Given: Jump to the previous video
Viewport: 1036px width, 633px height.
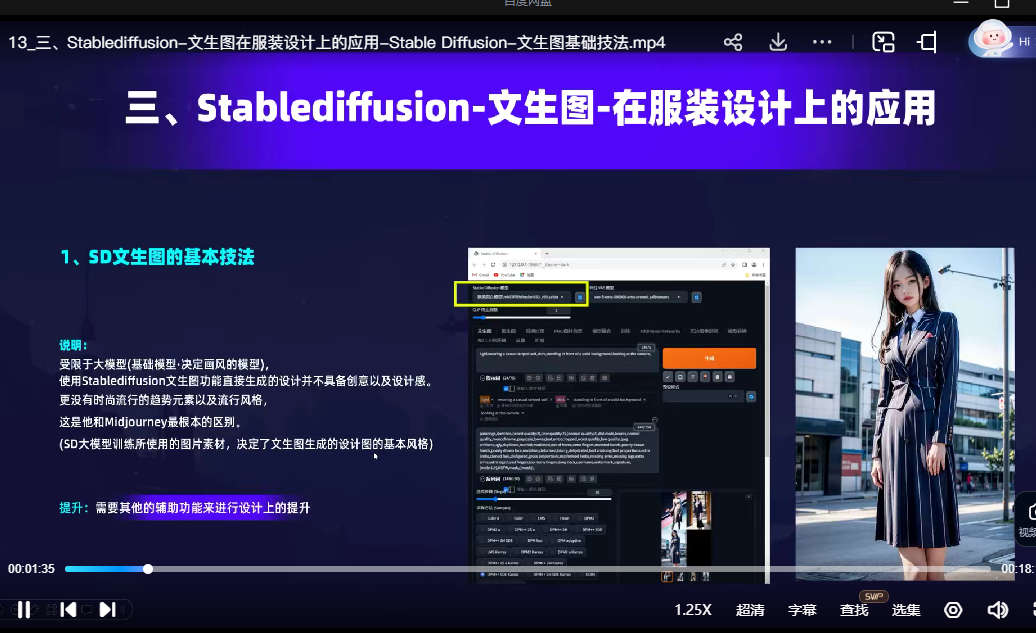Looking at the screenshot, I should click(x=68, y=609).
